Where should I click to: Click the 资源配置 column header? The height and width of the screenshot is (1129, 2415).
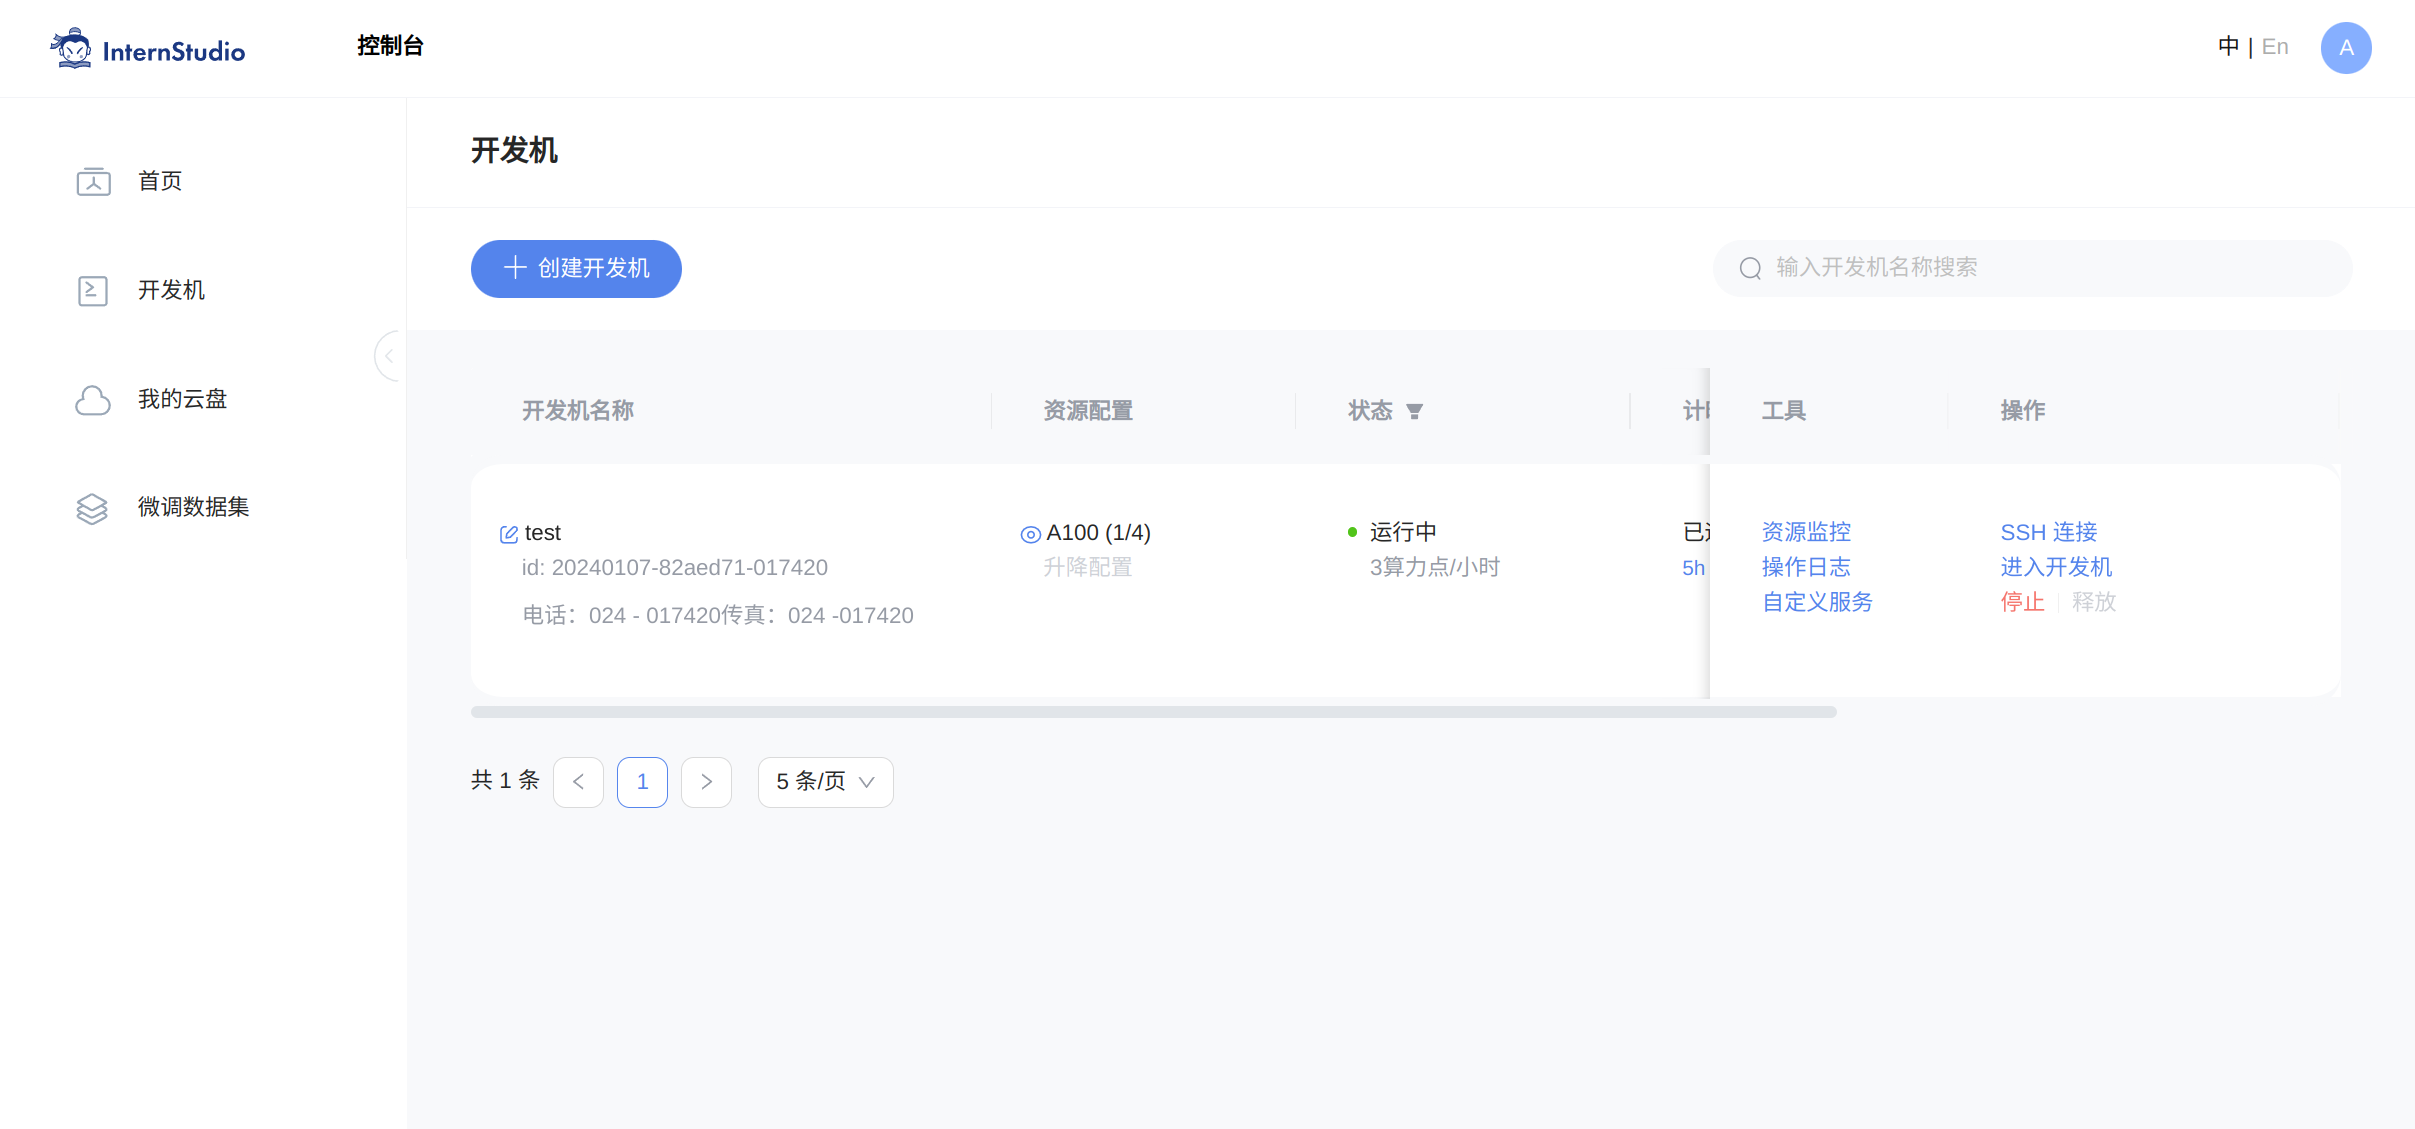click(x=1088, y=411)
